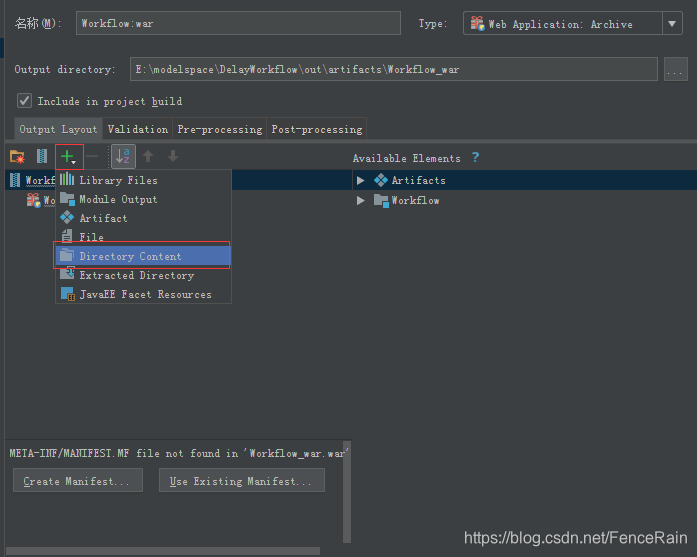
Task: Click the File document icon in menu
Action: pos(67,236)
